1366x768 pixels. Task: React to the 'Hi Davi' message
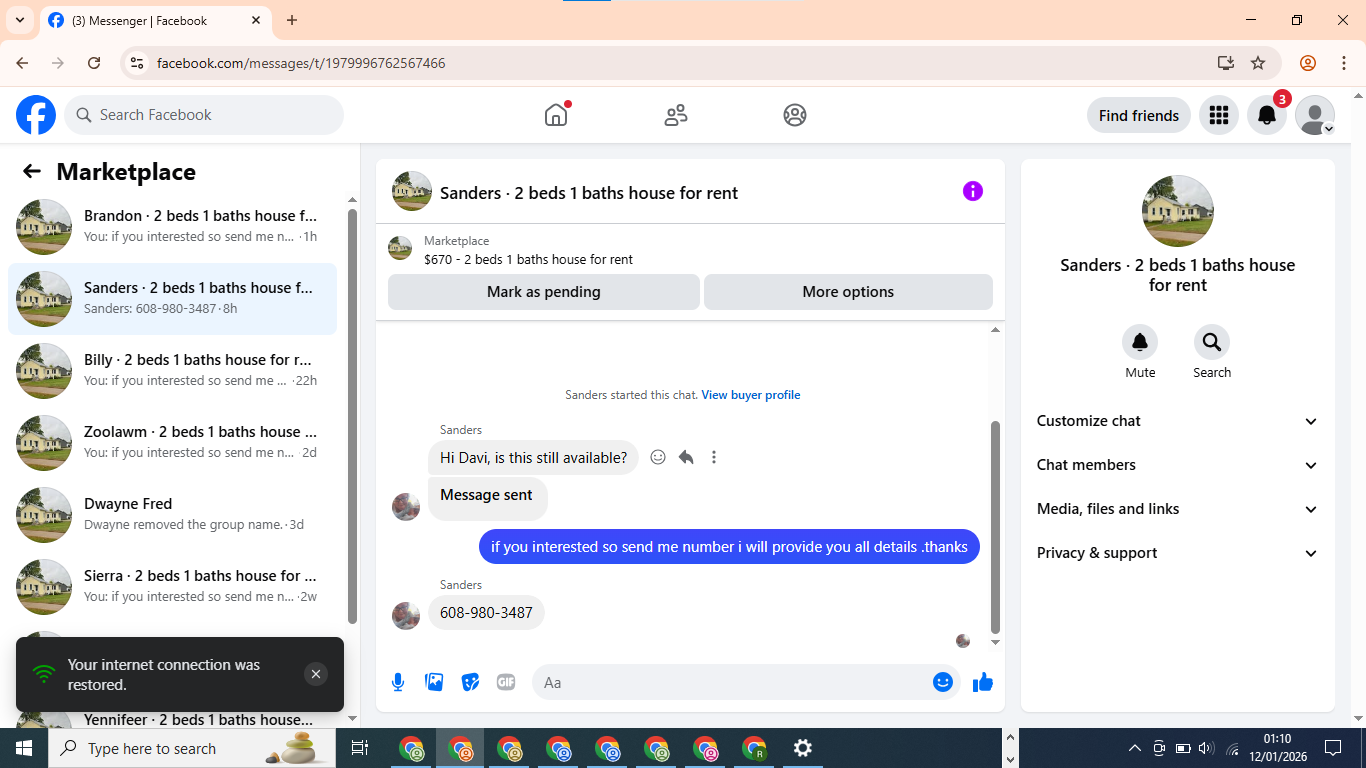658,457
